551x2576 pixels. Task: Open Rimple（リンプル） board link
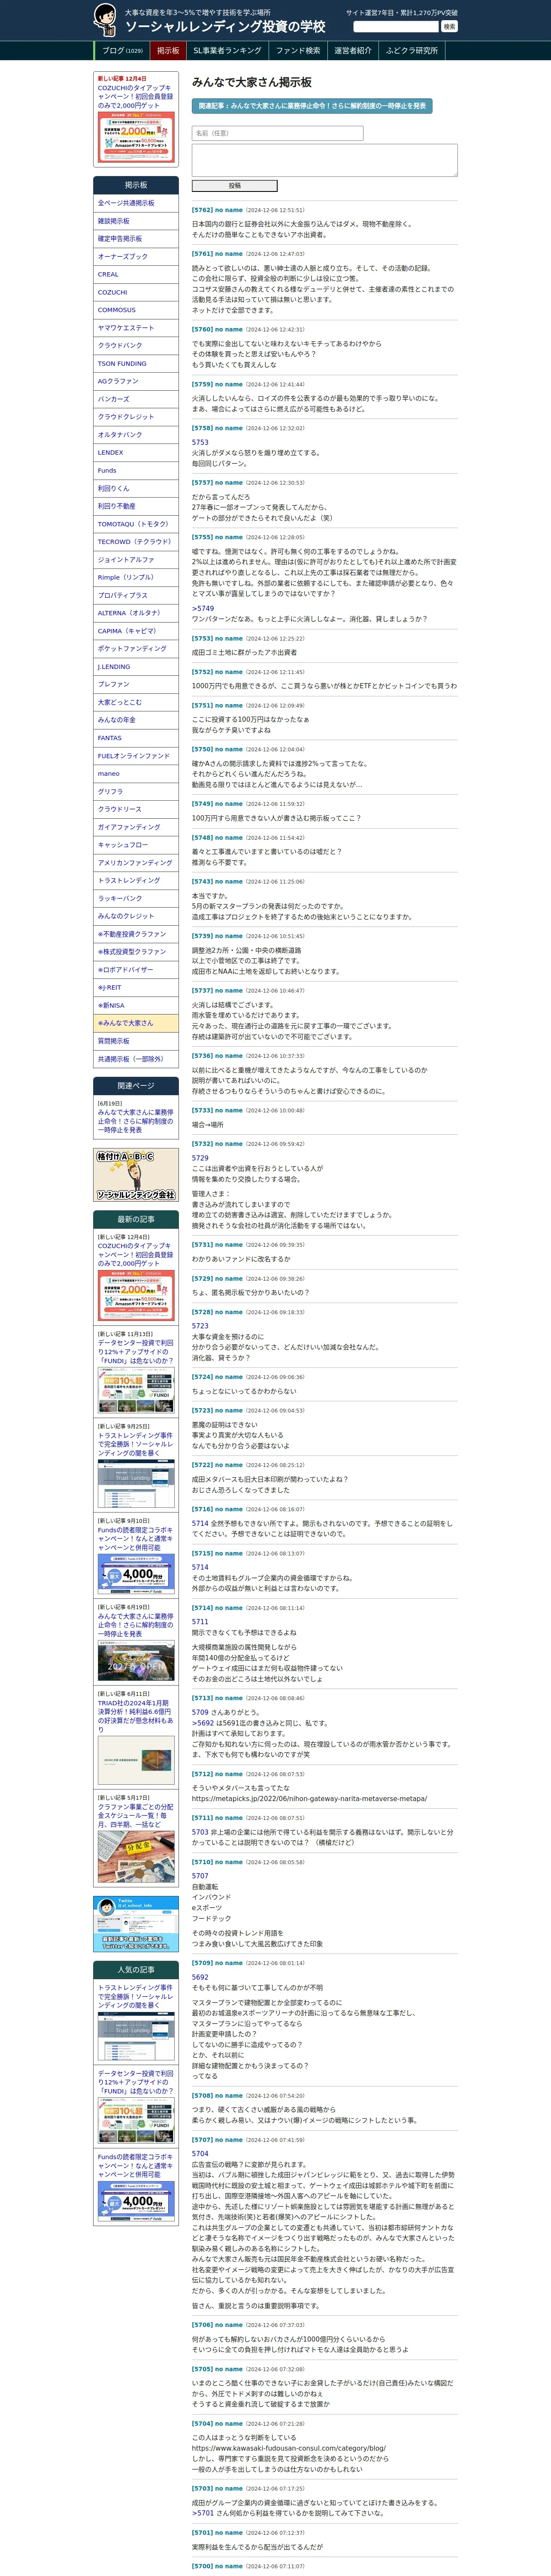136,577
